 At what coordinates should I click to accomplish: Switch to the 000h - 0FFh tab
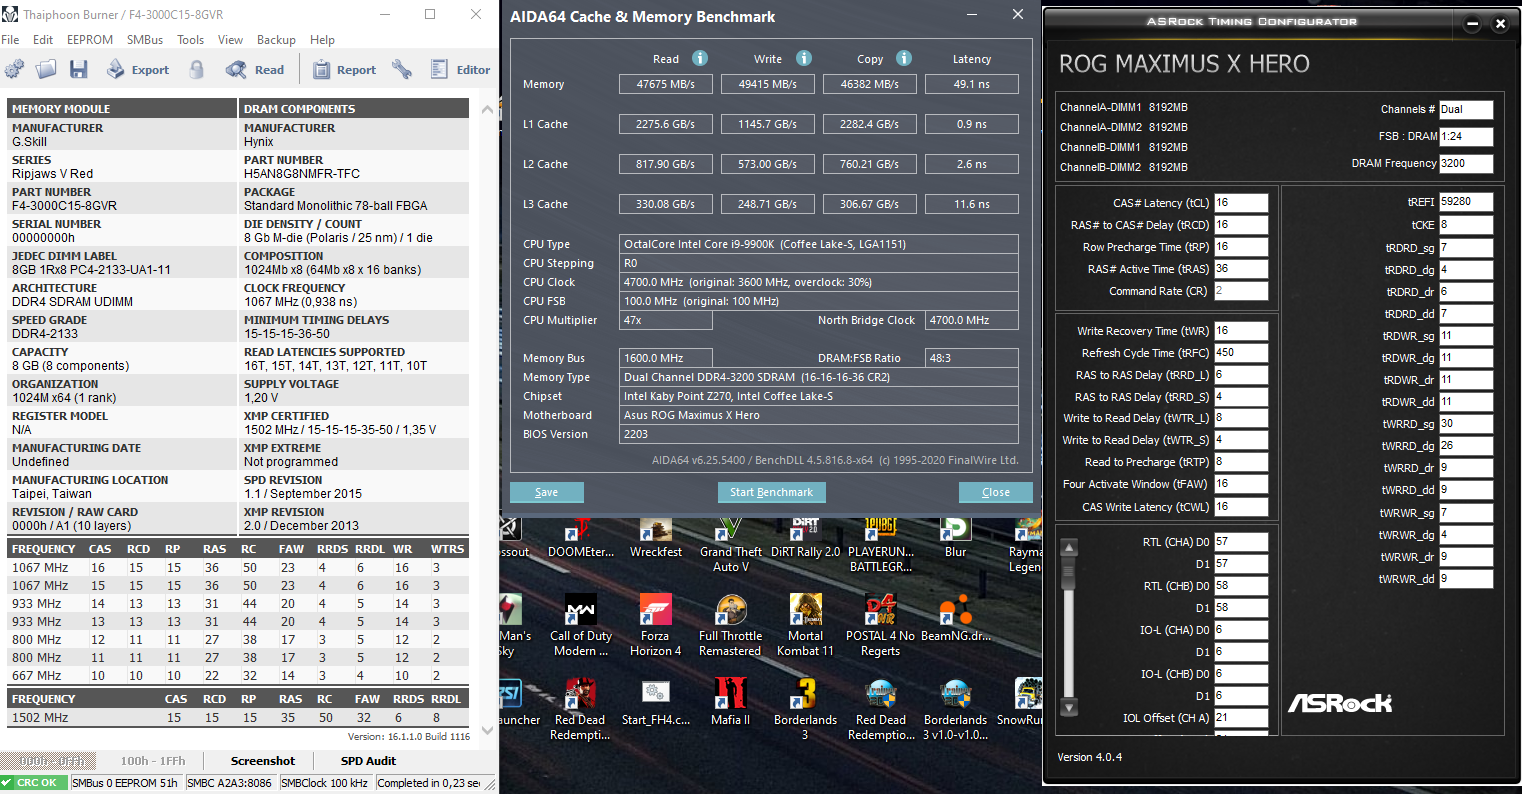[52, 761]
